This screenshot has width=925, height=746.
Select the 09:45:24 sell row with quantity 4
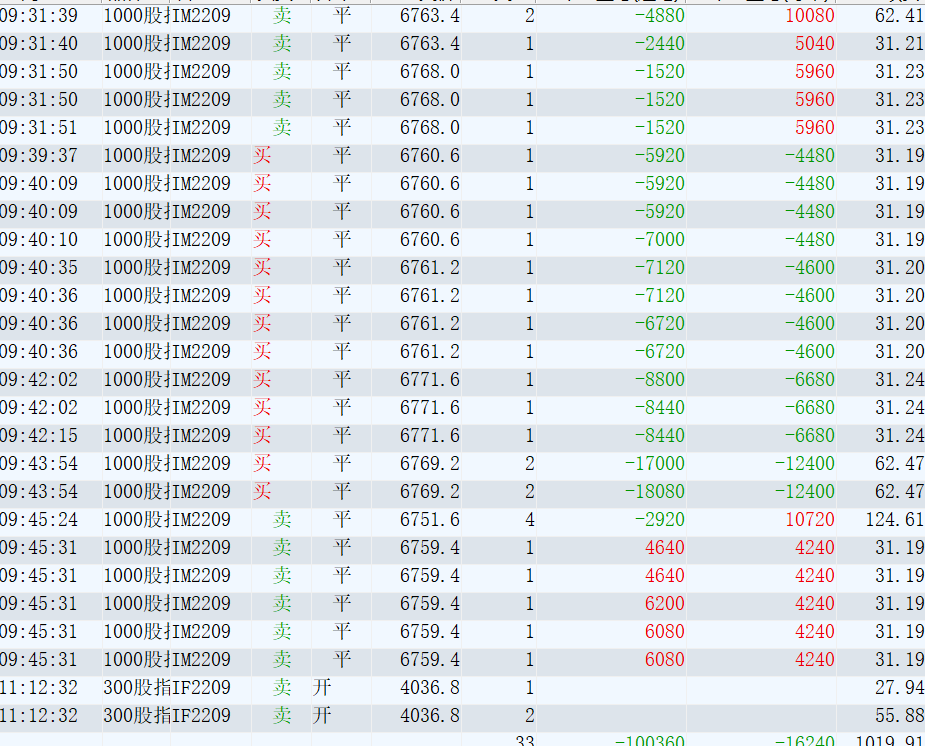(462, 520)
